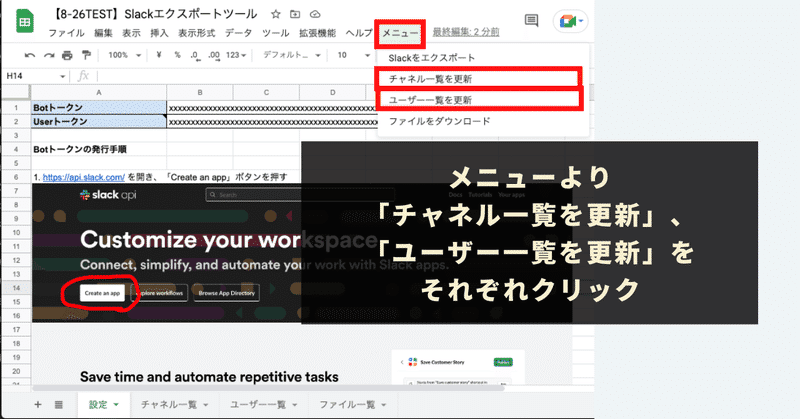
Task: Open the font size 10 dropdown
Action: pyautogui.click(x=353, y=55)
